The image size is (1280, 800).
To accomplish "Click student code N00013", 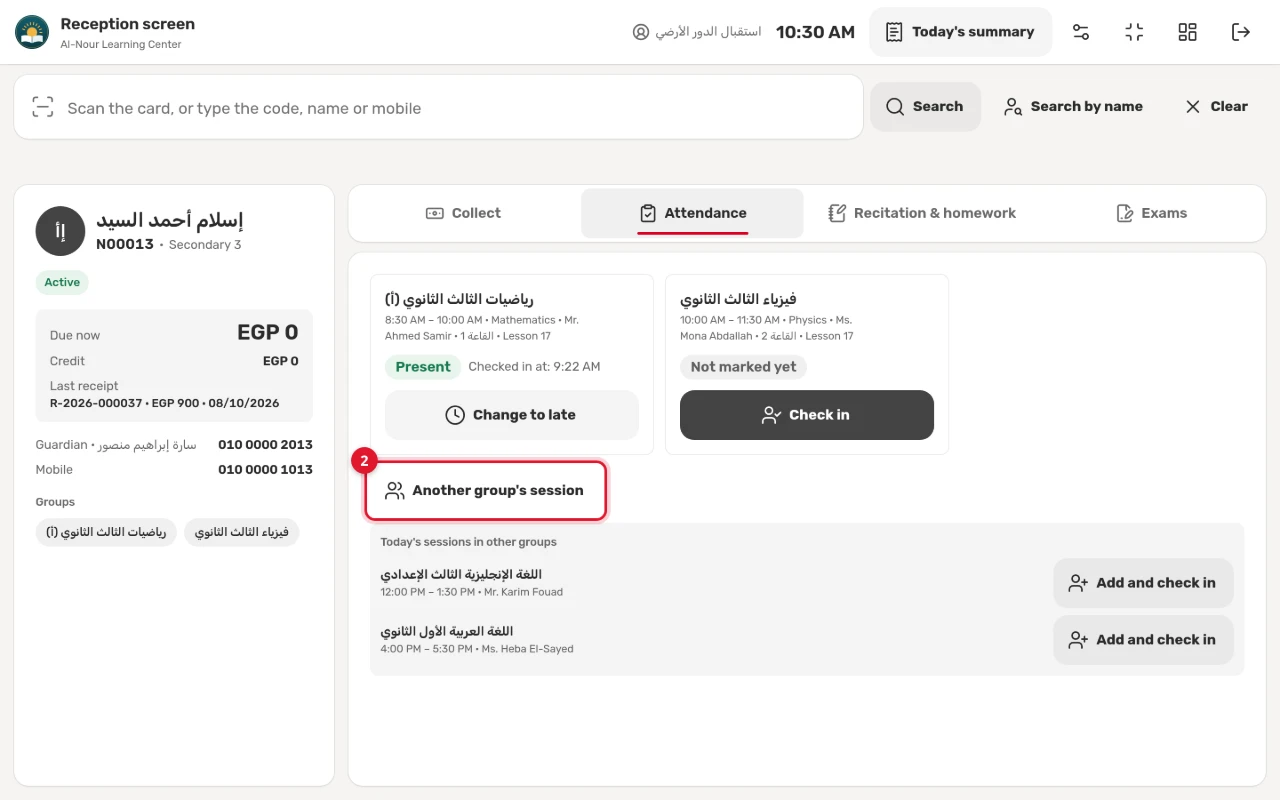I will pyautogui.click(x=125, y=244).
